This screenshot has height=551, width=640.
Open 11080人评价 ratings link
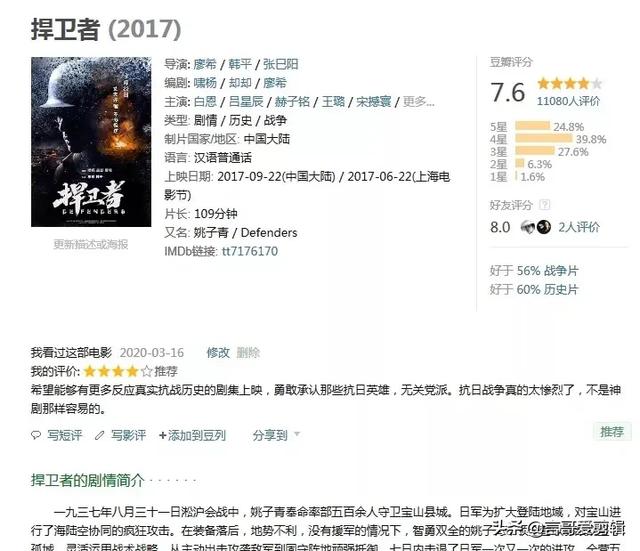click(568, 101)
